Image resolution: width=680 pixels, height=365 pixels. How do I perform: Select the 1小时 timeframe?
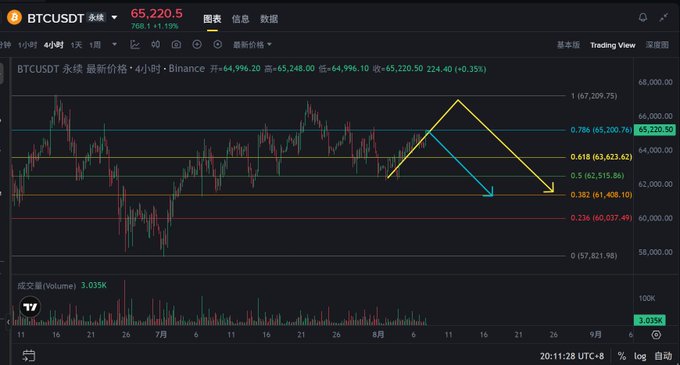coord(27,45)
